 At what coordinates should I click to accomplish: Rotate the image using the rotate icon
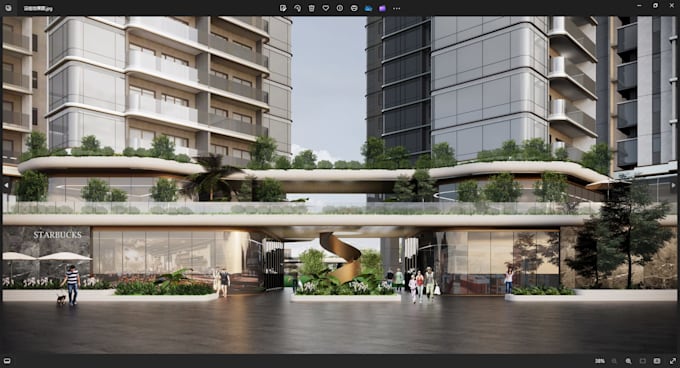click(x=297, y=8)
